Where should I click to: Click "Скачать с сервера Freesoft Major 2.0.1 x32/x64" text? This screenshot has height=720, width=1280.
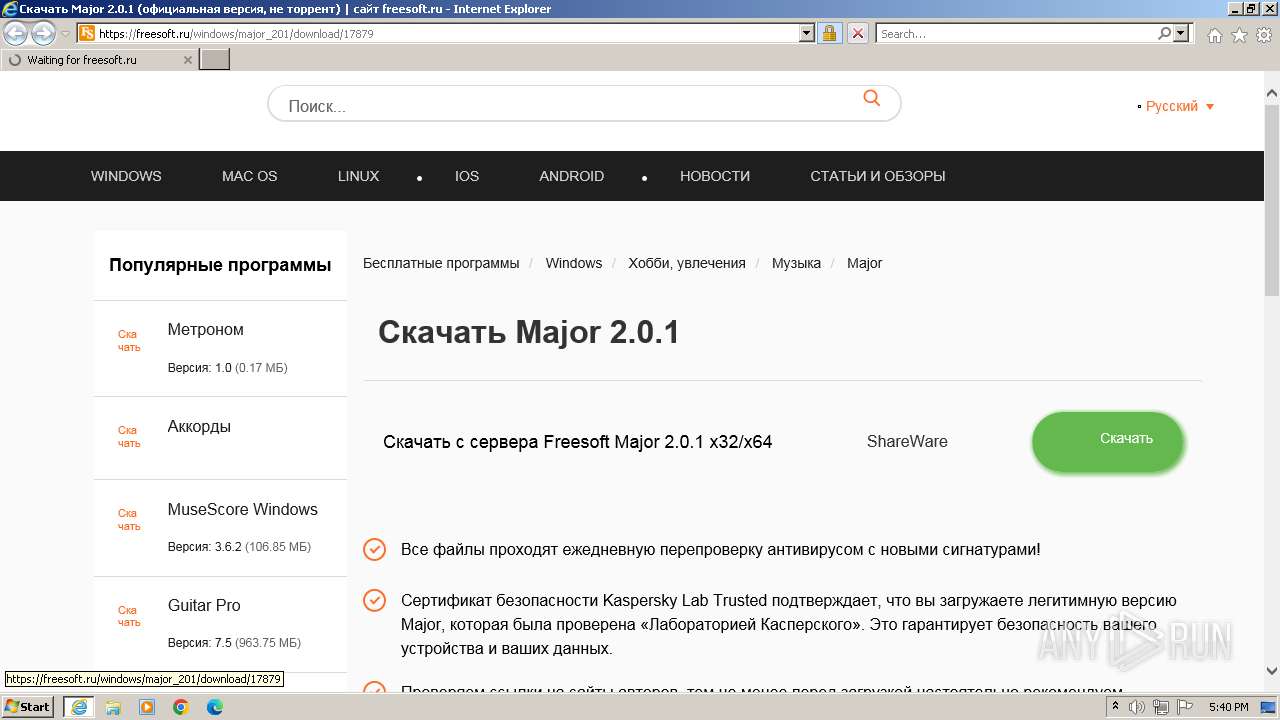point(578,442)
